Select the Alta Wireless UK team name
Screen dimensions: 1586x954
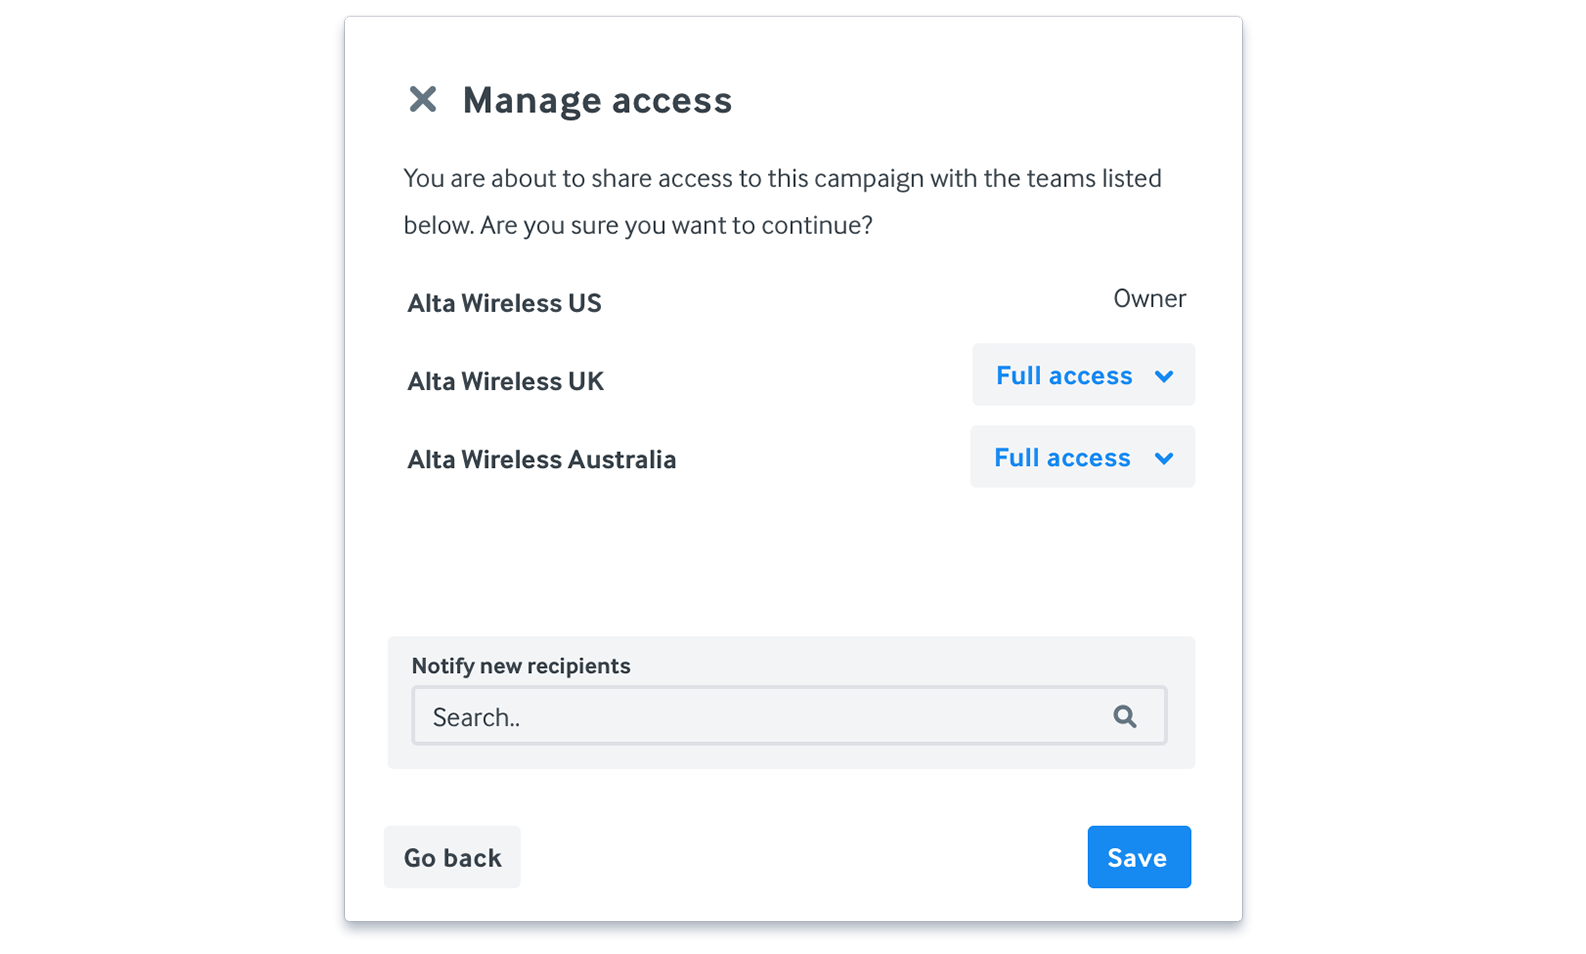[x=505, y=381]
